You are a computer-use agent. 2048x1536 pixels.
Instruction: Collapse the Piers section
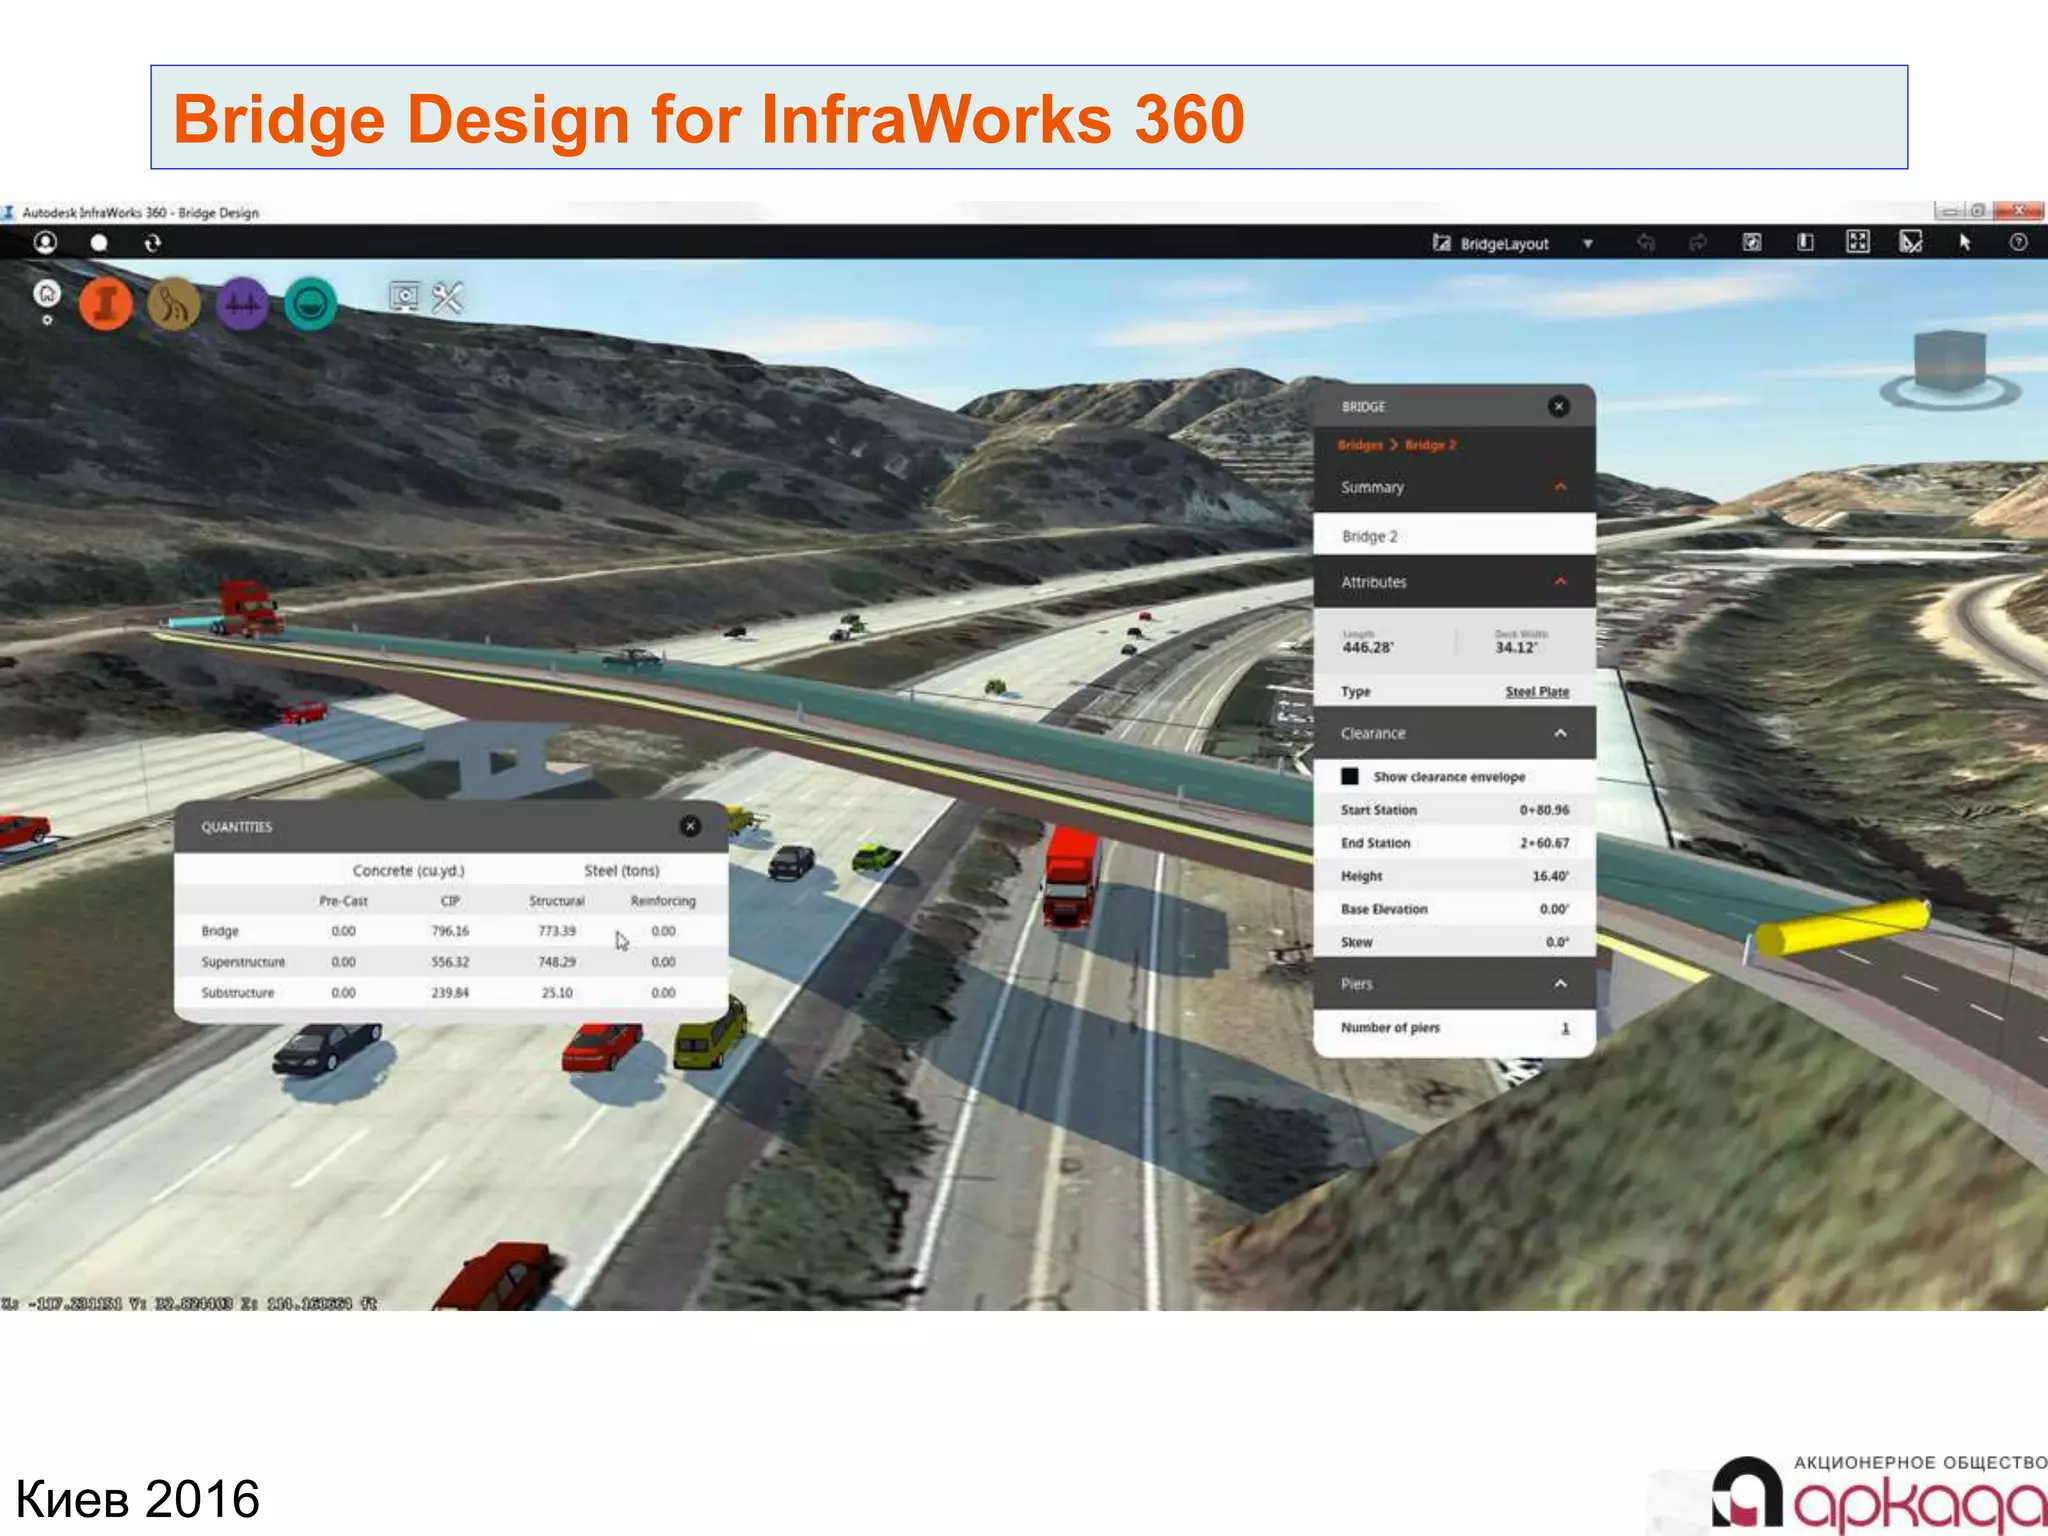click(x=1560, y=984)
